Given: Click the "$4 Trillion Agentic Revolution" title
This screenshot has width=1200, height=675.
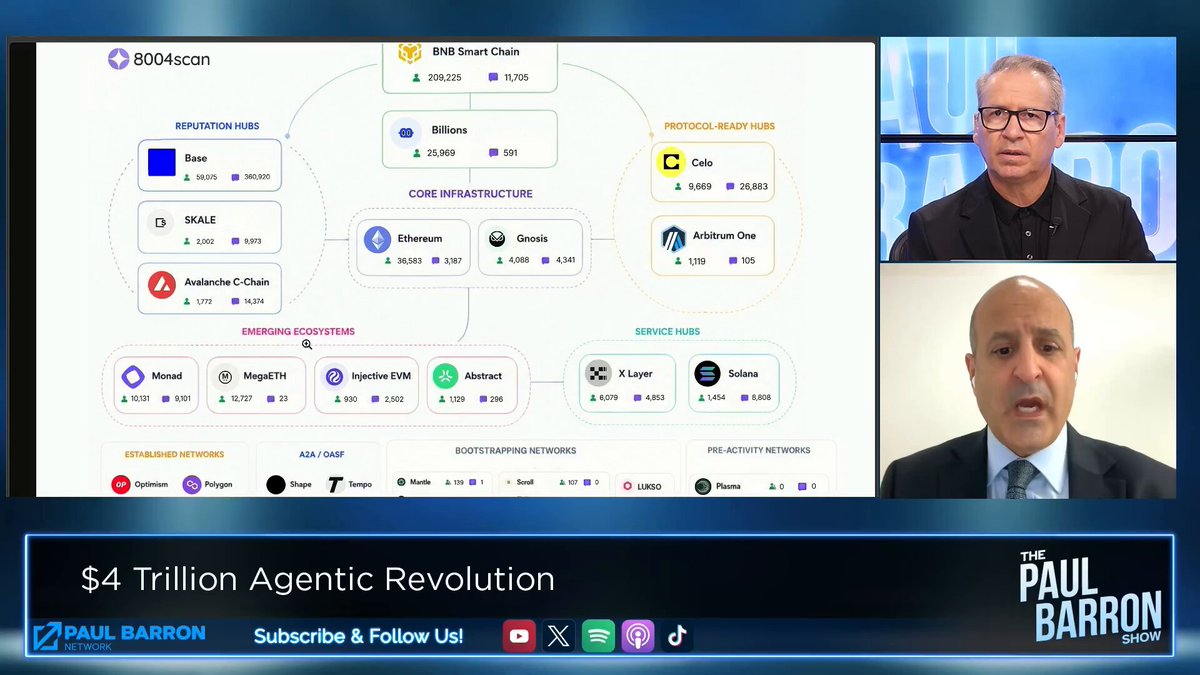Looking at the screenshot, I should coord(318,579).
